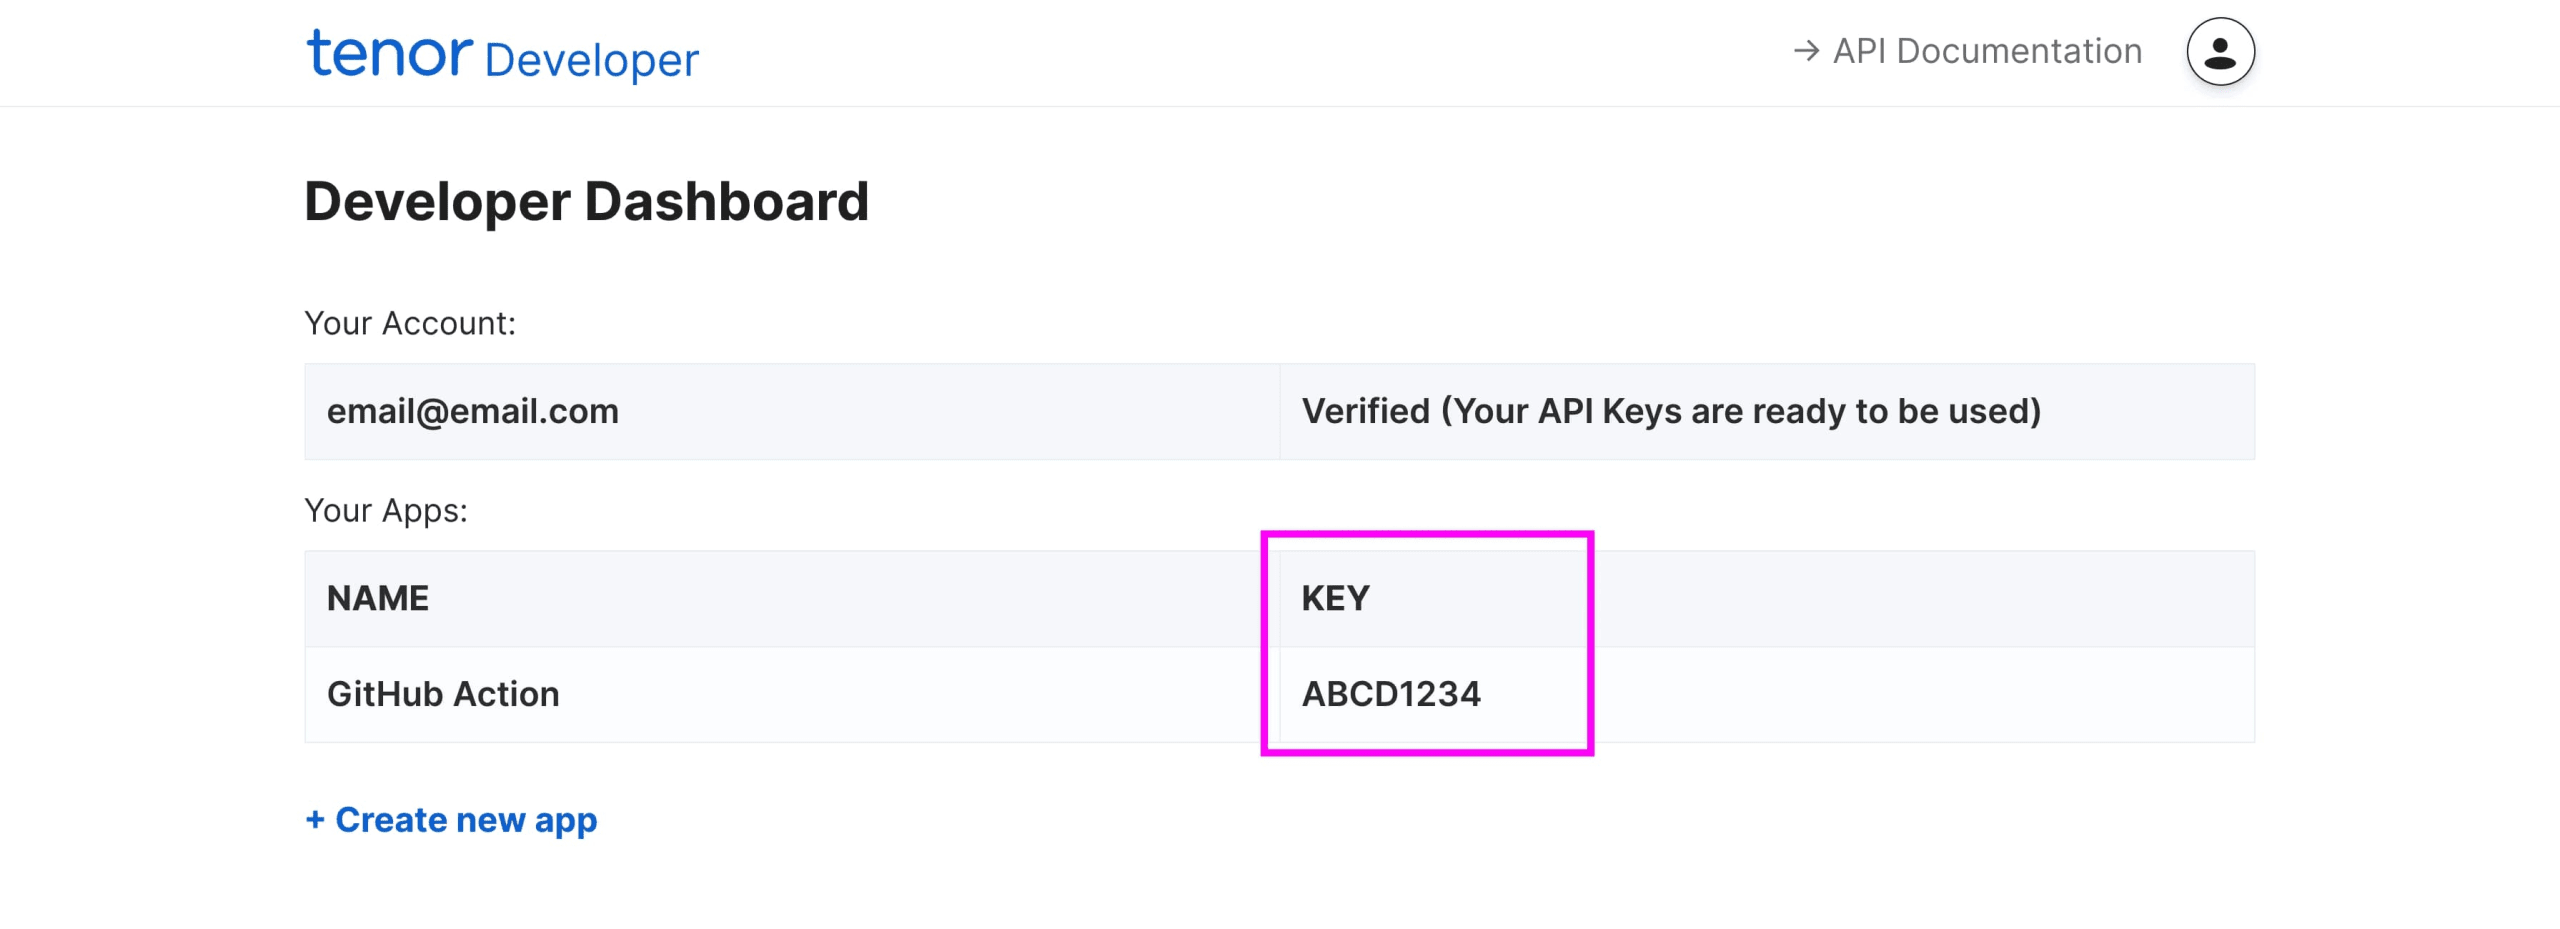Click Create new app link
Image resolution: width=2560 pixels, height=929 pixels.
point(451,820)
